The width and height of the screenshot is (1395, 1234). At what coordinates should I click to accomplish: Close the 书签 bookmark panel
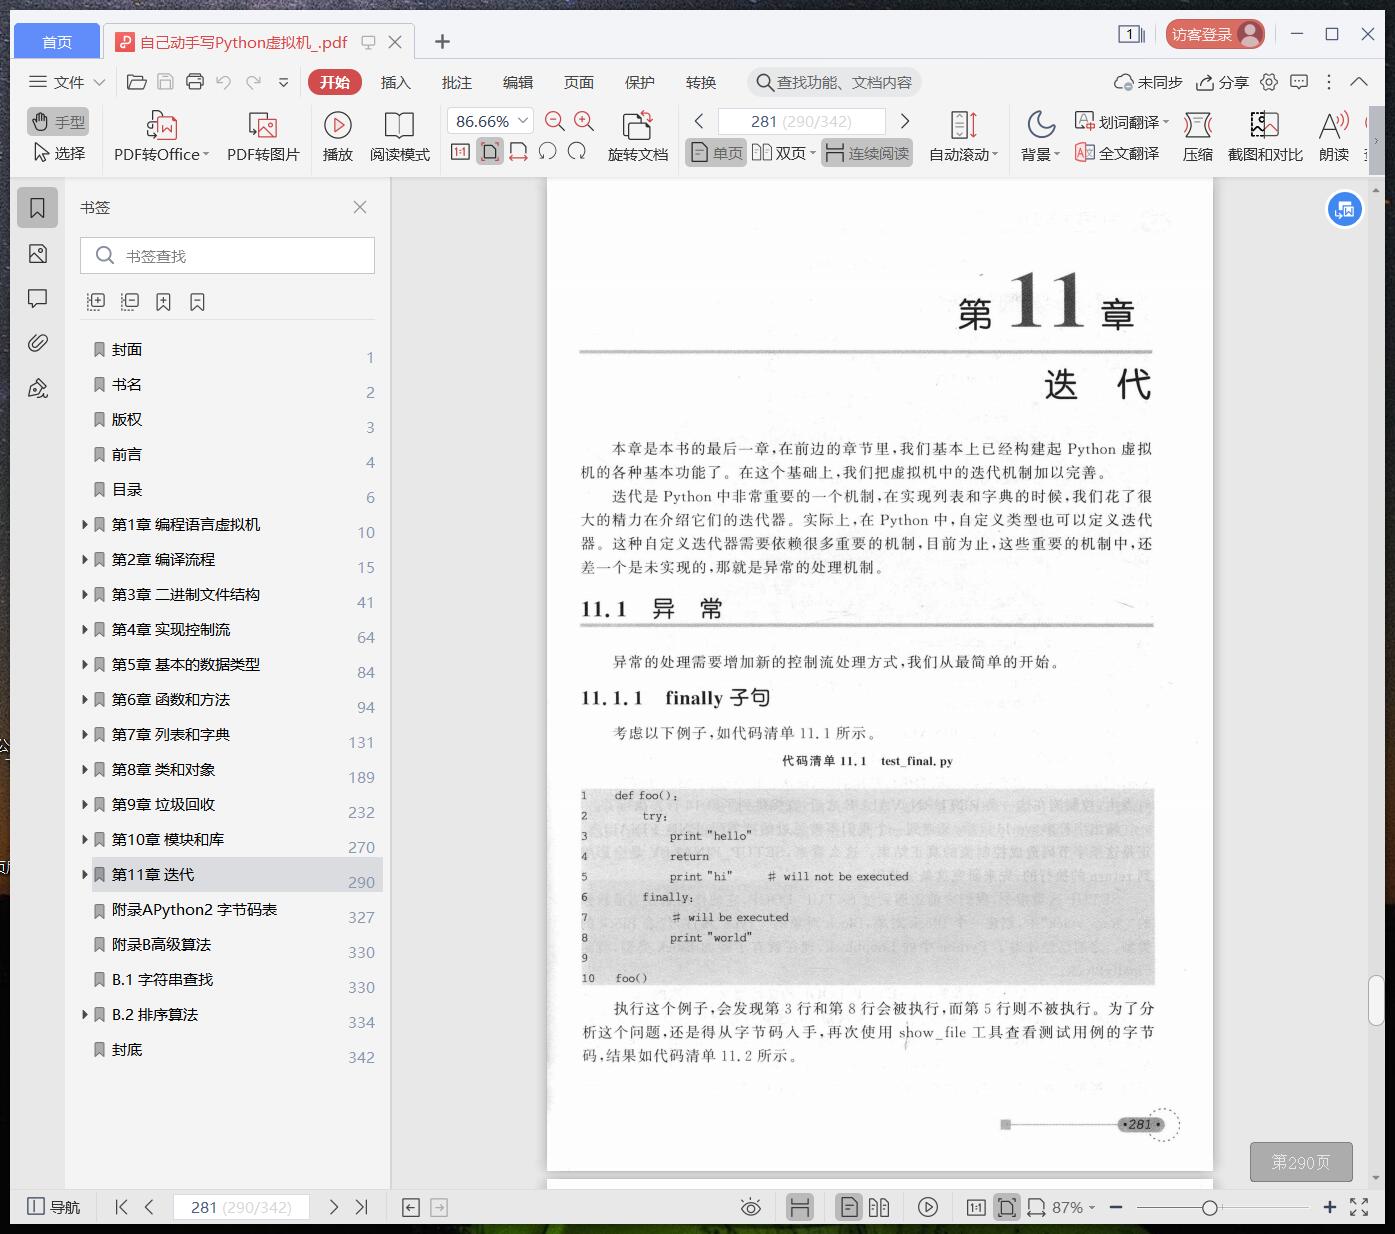click(360, 207)
